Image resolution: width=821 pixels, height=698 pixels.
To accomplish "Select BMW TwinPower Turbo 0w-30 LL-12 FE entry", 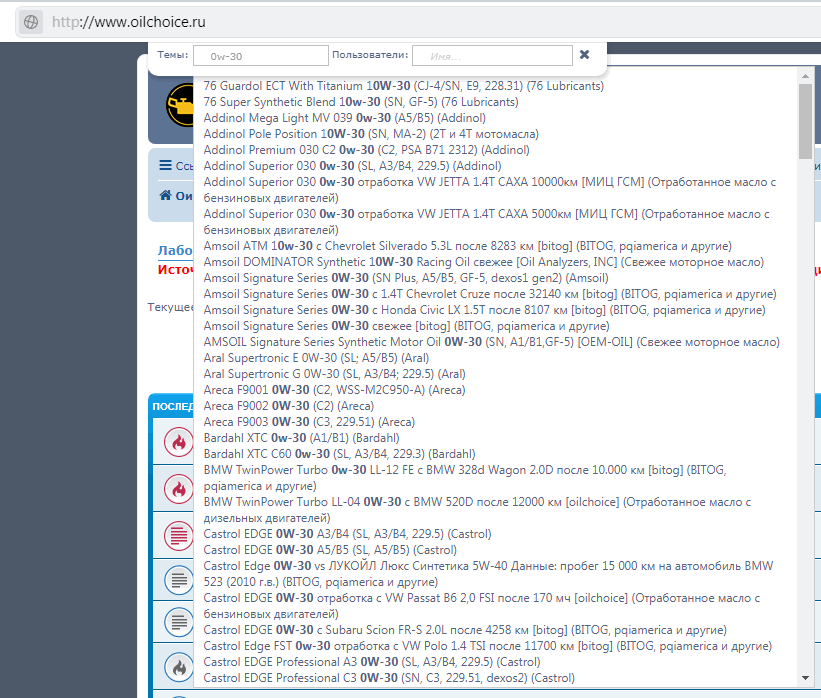I will tap(465, 478).
